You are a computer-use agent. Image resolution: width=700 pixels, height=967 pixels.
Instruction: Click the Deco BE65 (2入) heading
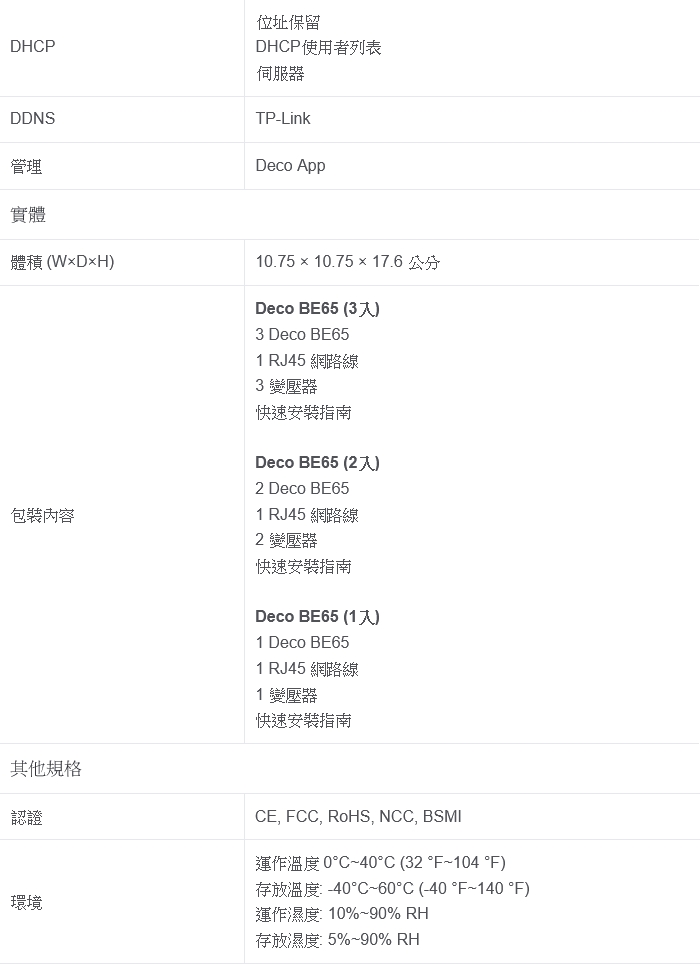tap(317, 463)
